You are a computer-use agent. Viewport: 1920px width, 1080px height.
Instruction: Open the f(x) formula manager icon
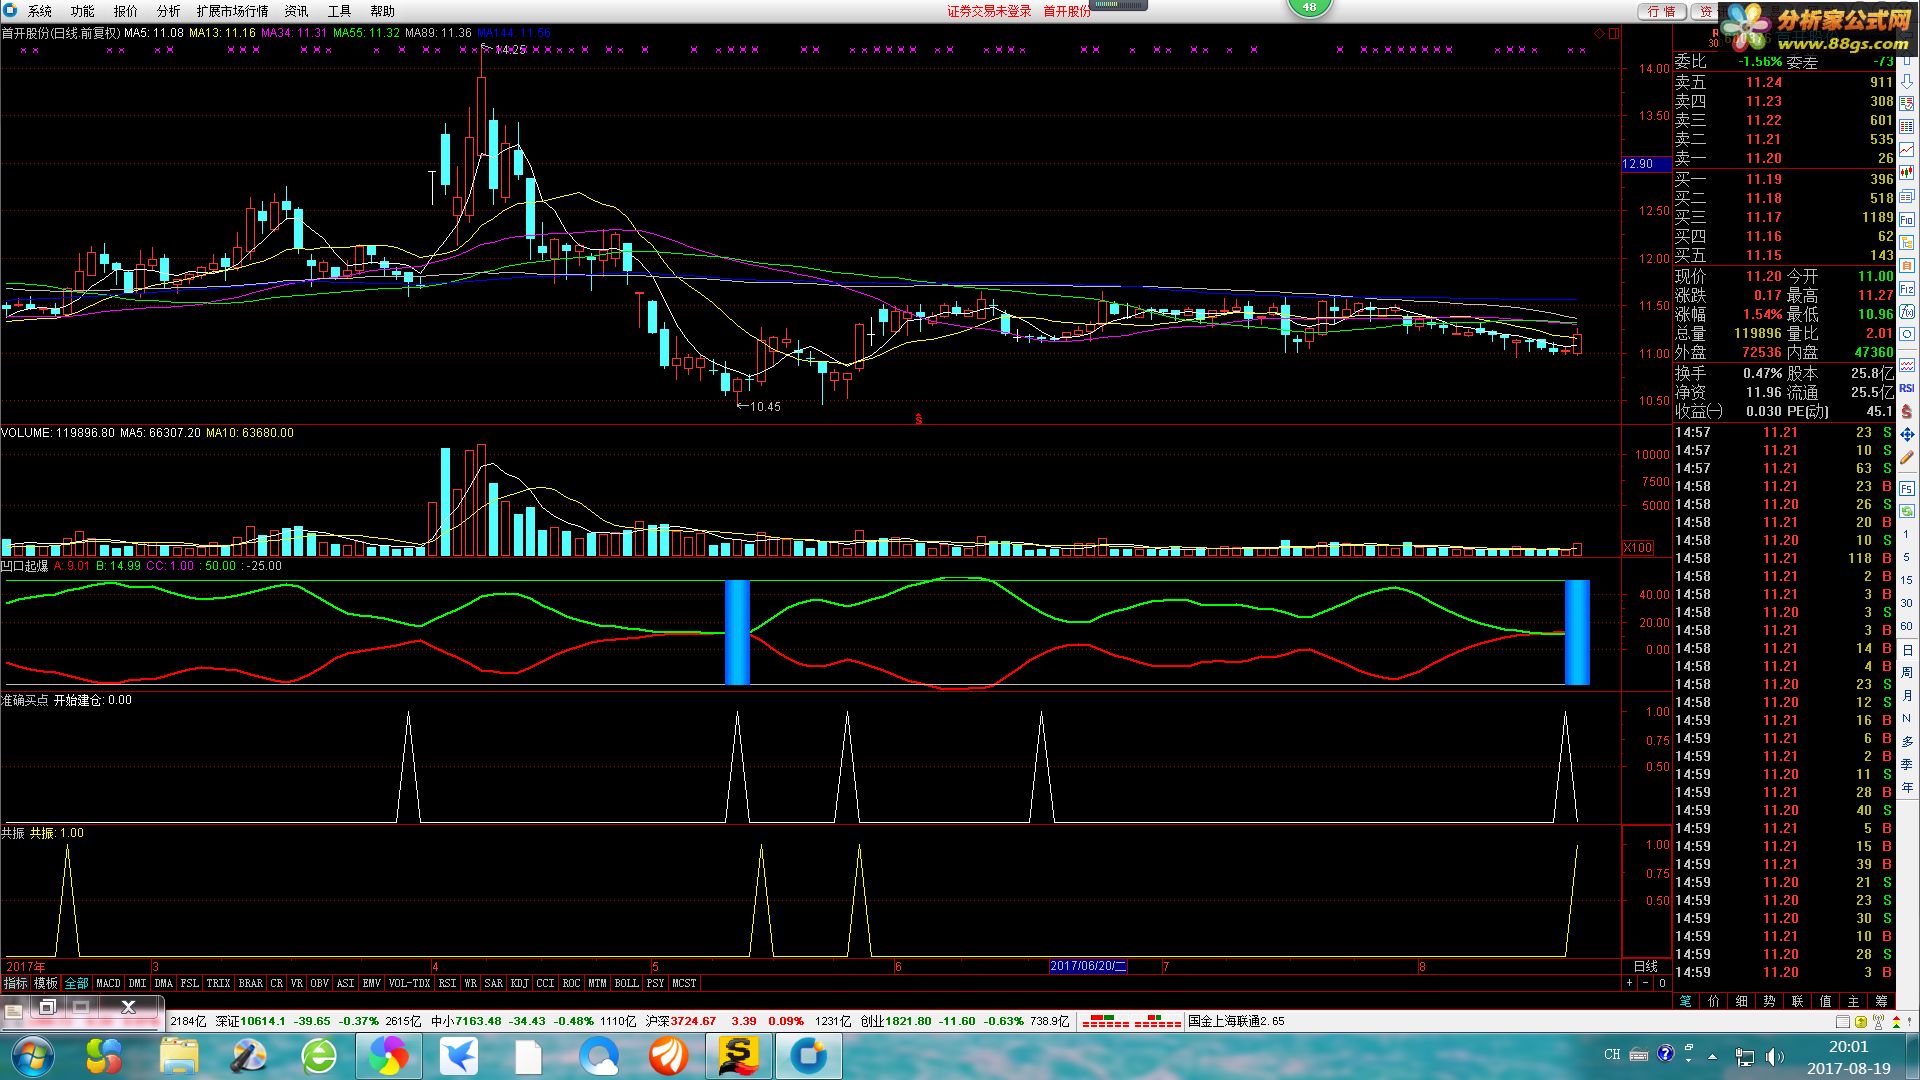1907,311
